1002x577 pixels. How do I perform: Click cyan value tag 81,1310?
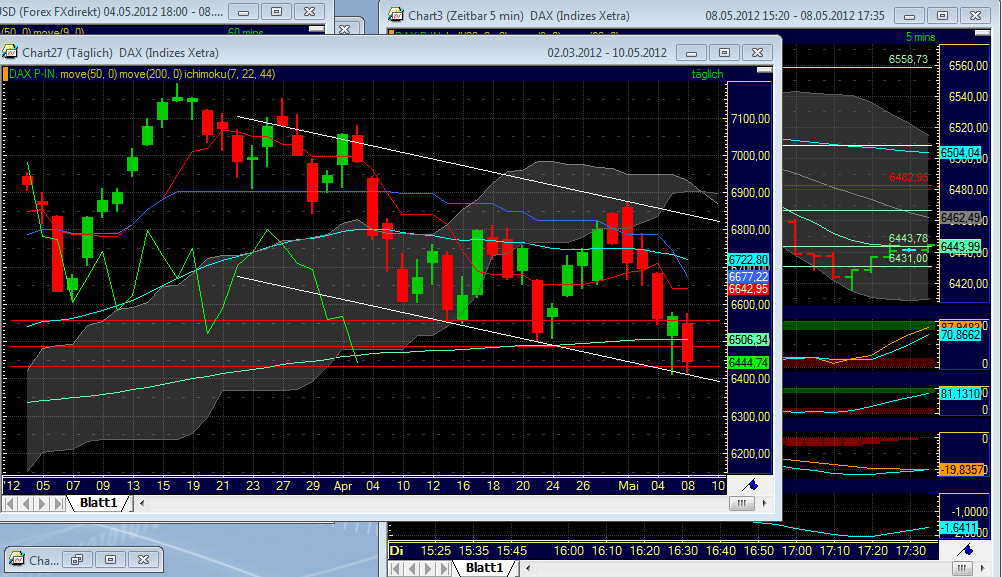(960, 394)
